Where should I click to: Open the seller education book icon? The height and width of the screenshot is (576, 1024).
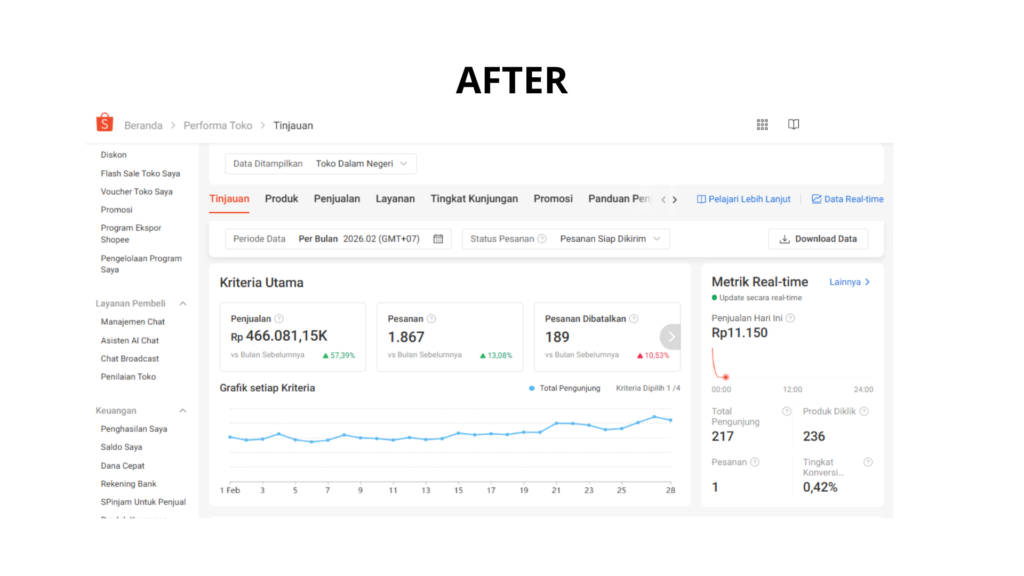pyautogui.click(x=793, y=125)
